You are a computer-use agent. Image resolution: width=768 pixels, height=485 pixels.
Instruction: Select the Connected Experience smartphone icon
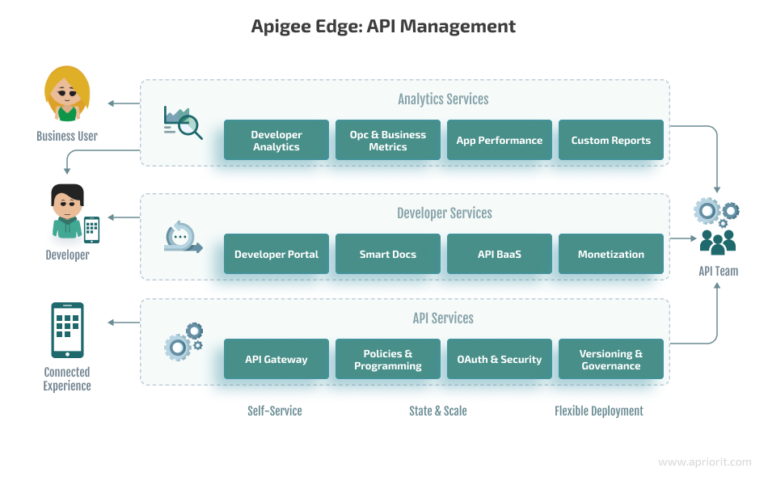click(x=67, y=330)
